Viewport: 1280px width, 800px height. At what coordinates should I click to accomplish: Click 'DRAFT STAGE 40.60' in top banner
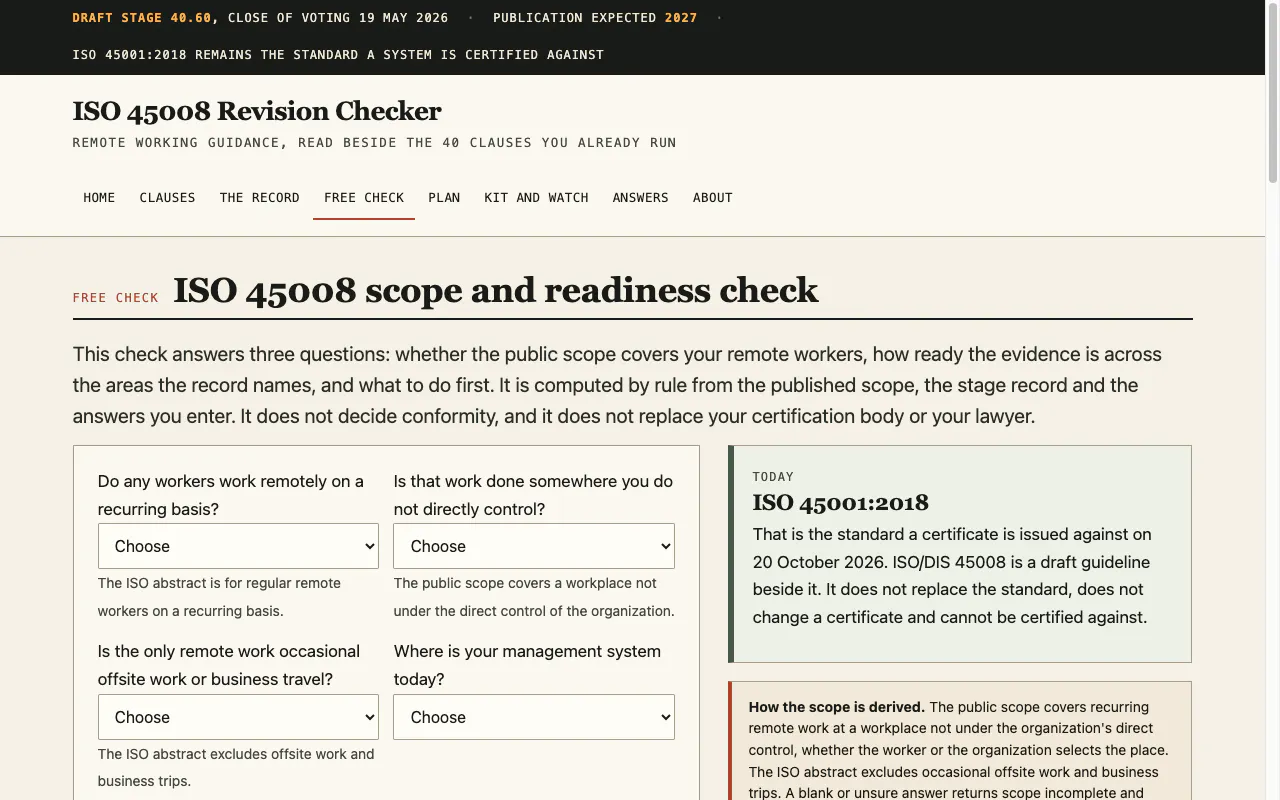pos(142,18)
